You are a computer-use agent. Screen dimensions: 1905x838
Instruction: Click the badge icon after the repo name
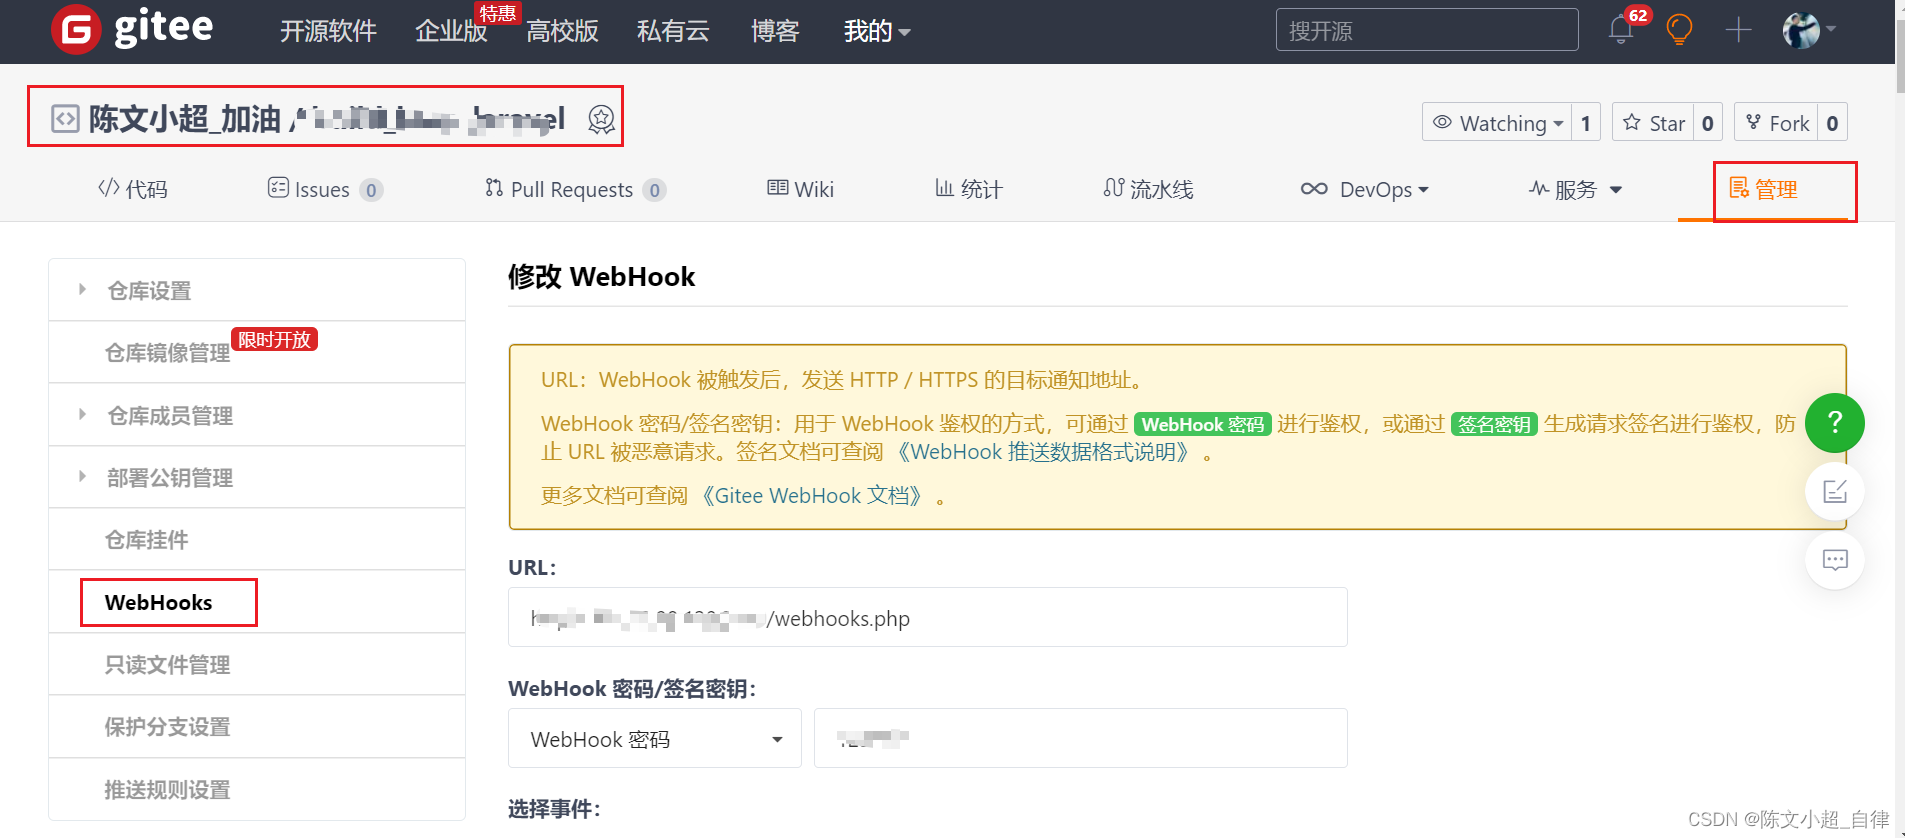[601, 119]
